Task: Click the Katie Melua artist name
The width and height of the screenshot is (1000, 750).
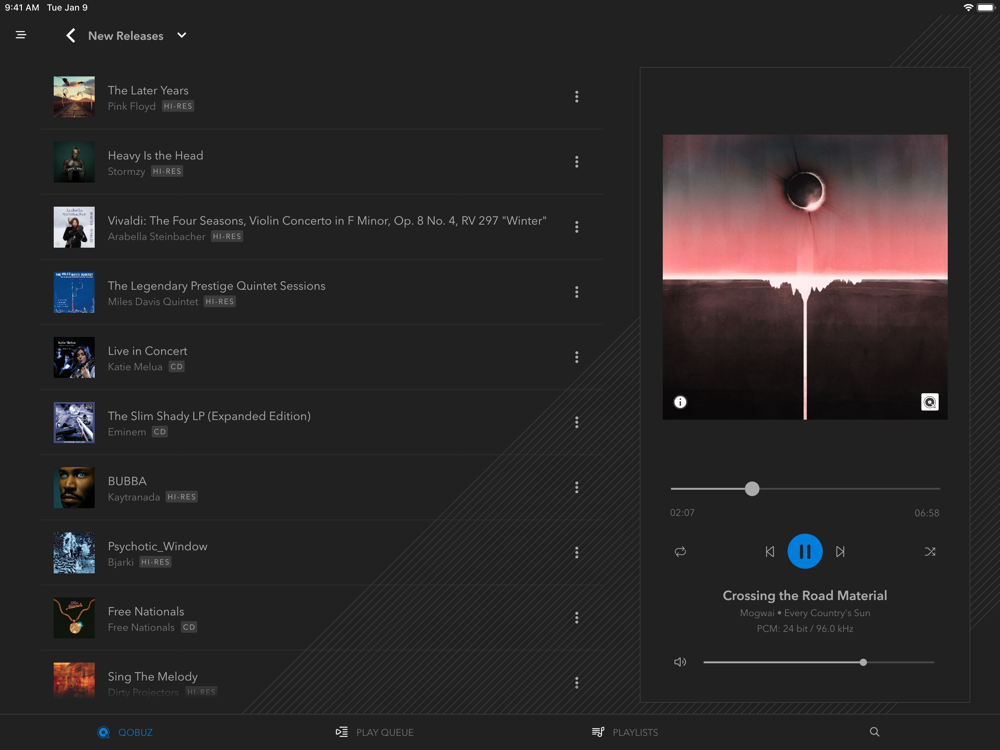Action: 135,366
